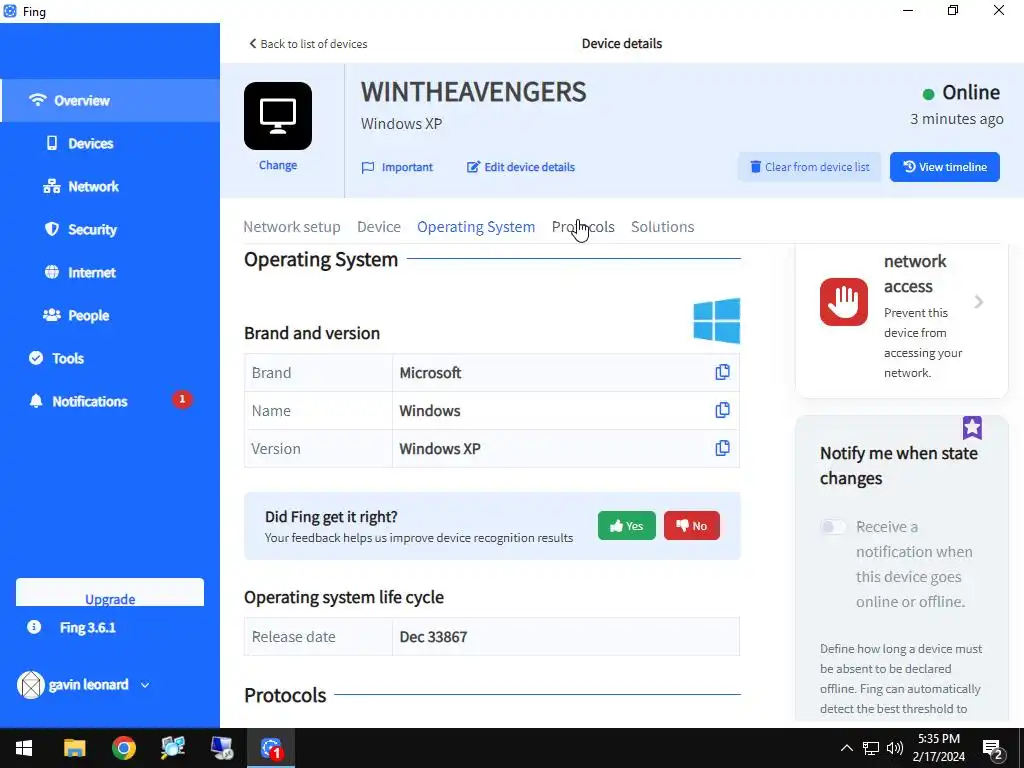Click Change under the device icon
The height and width of the screenshot is (768, 1024).
[278, 165]
